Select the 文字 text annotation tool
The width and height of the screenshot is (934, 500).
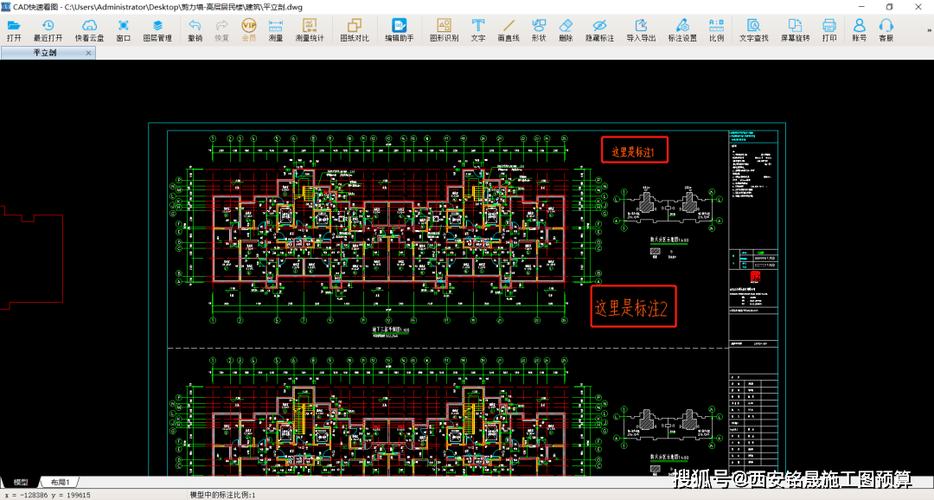[478, 30]
